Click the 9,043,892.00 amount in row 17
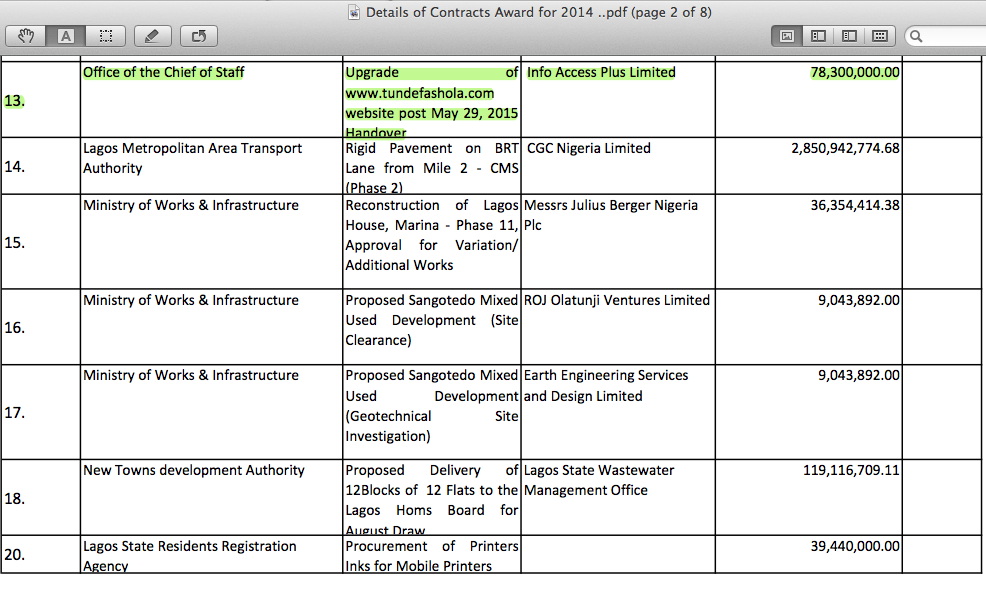This screenshot has width=986, height=595. tap(858, 375)
